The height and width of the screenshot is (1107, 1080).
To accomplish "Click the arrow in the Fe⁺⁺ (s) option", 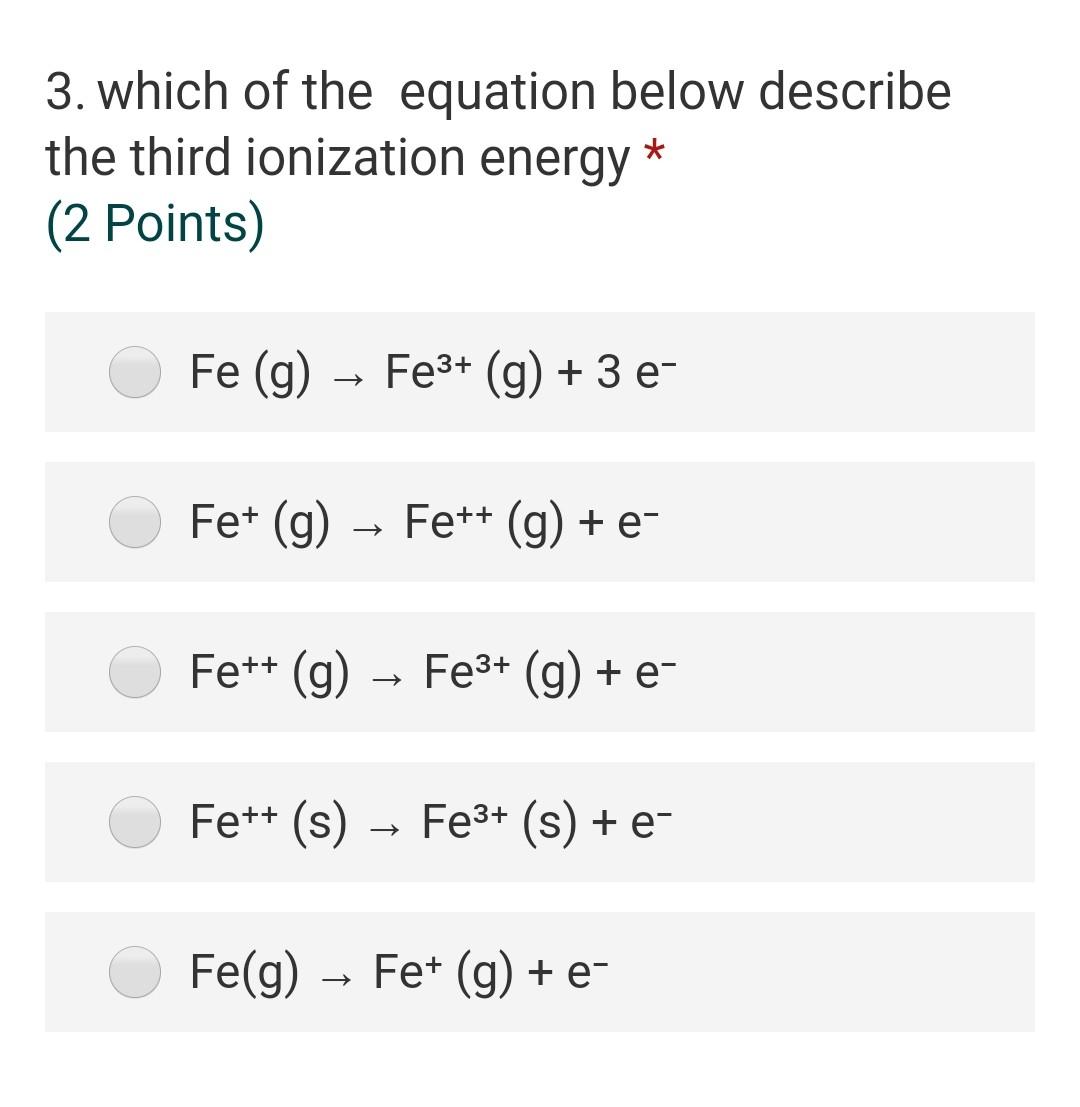I will point(385,830).
